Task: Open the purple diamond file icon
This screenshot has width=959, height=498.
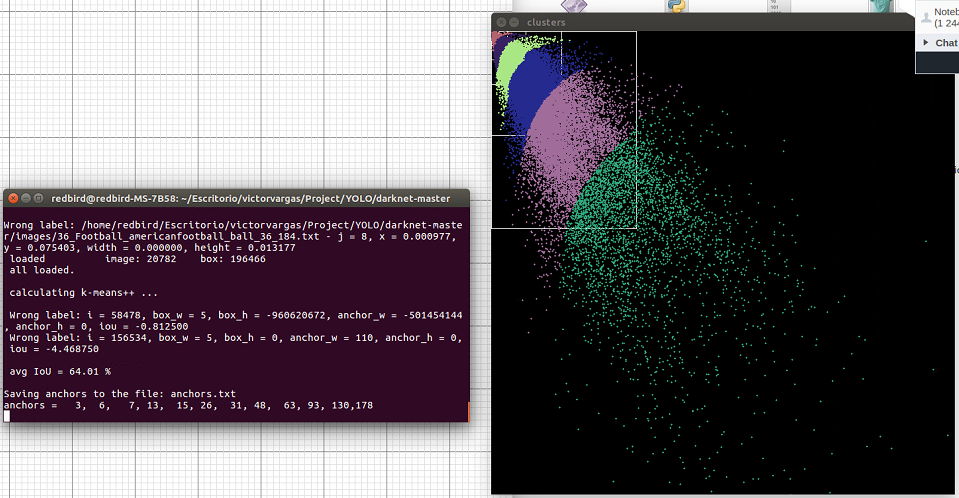Action: [574, 6]
